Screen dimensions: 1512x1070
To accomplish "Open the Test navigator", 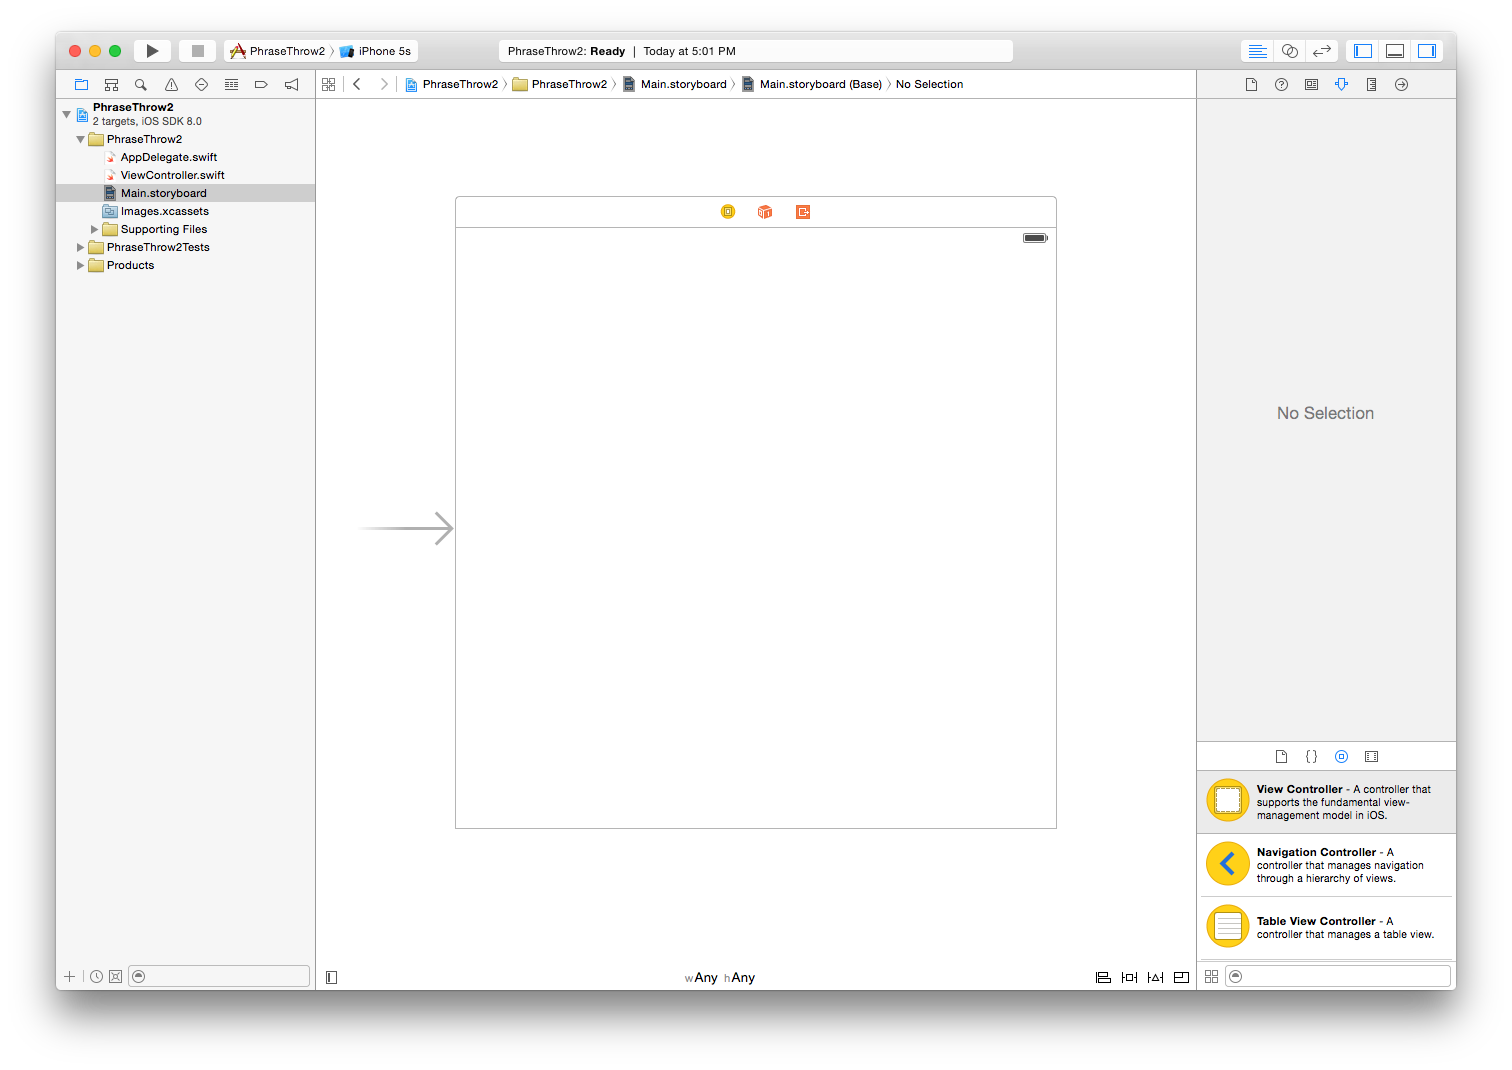I will [201, 85].
